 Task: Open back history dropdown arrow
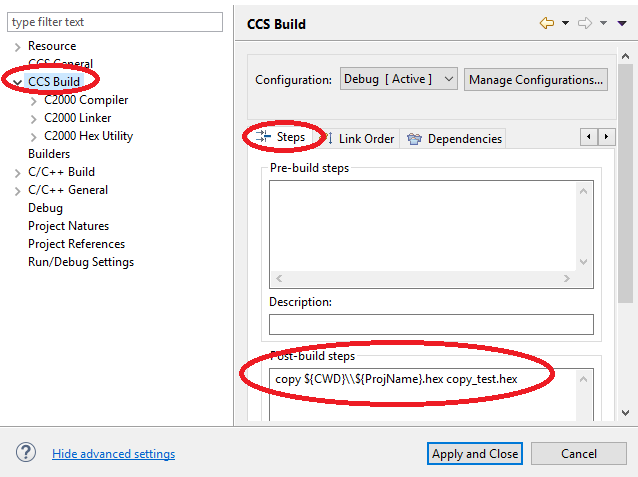(x=565, y=23)
